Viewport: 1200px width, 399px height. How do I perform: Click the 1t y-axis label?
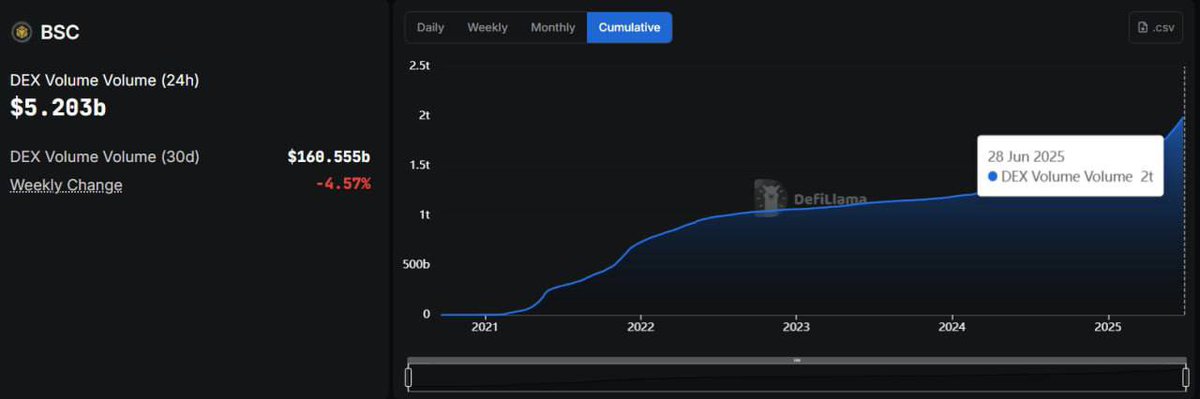(x=424, y=215)
